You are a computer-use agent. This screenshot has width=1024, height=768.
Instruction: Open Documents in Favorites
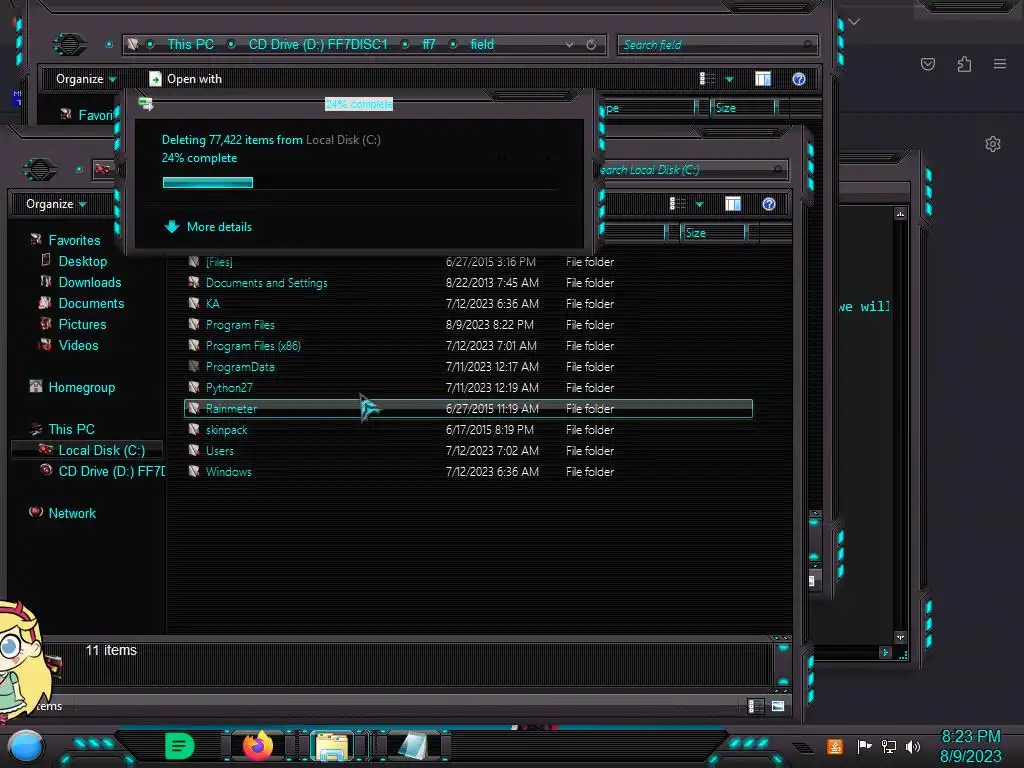[x=91, y=303]
